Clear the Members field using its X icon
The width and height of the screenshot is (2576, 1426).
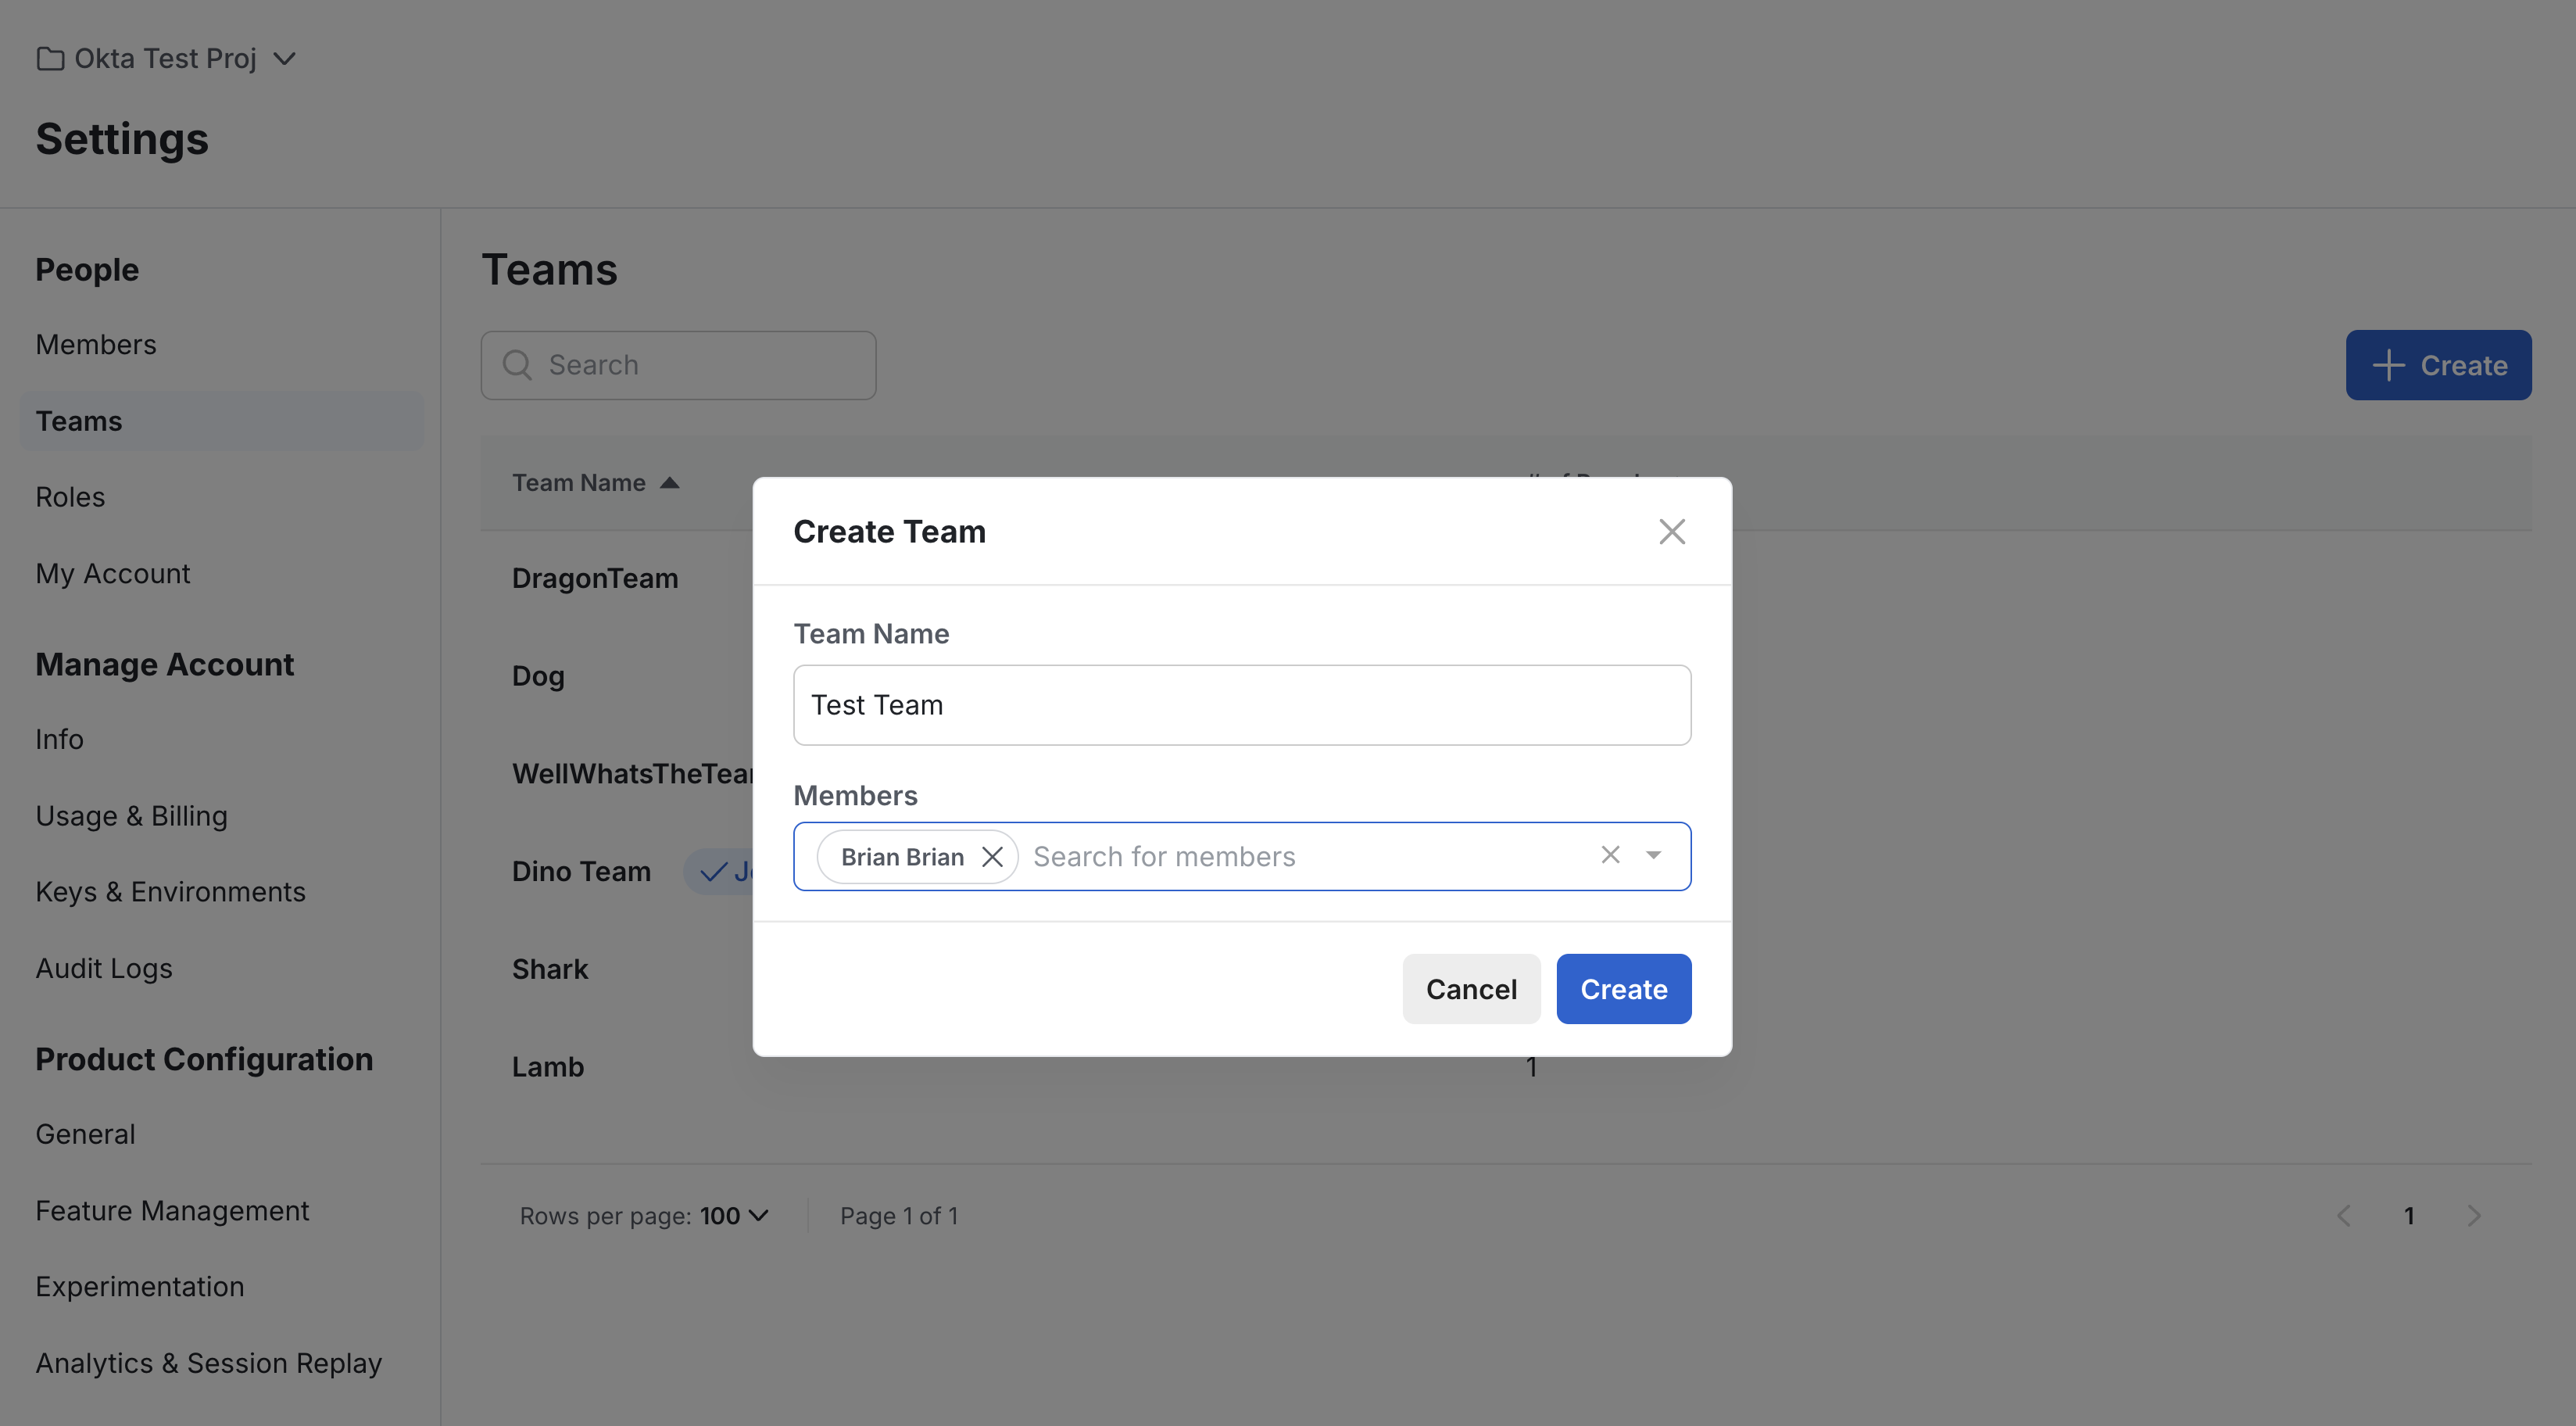1610,855
